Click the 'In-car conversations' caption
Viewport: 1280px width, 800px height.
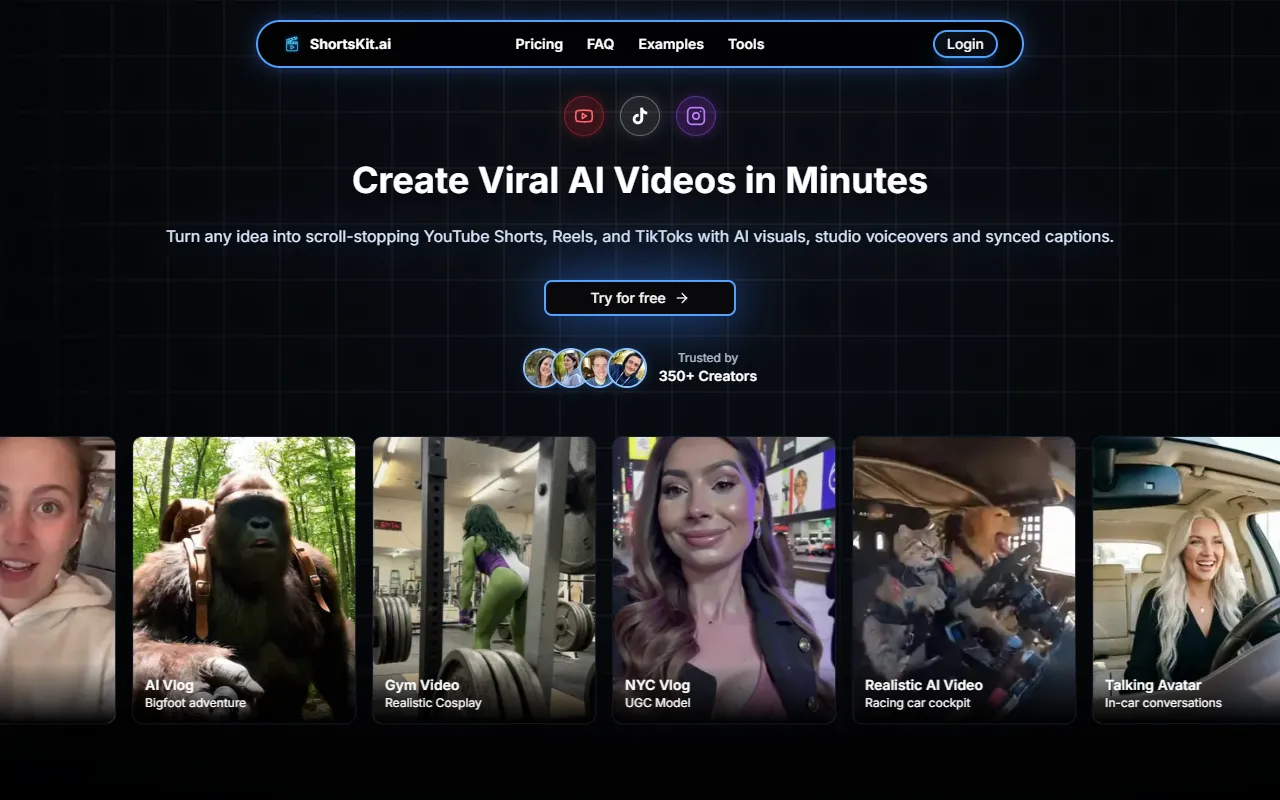[1163, 703]
